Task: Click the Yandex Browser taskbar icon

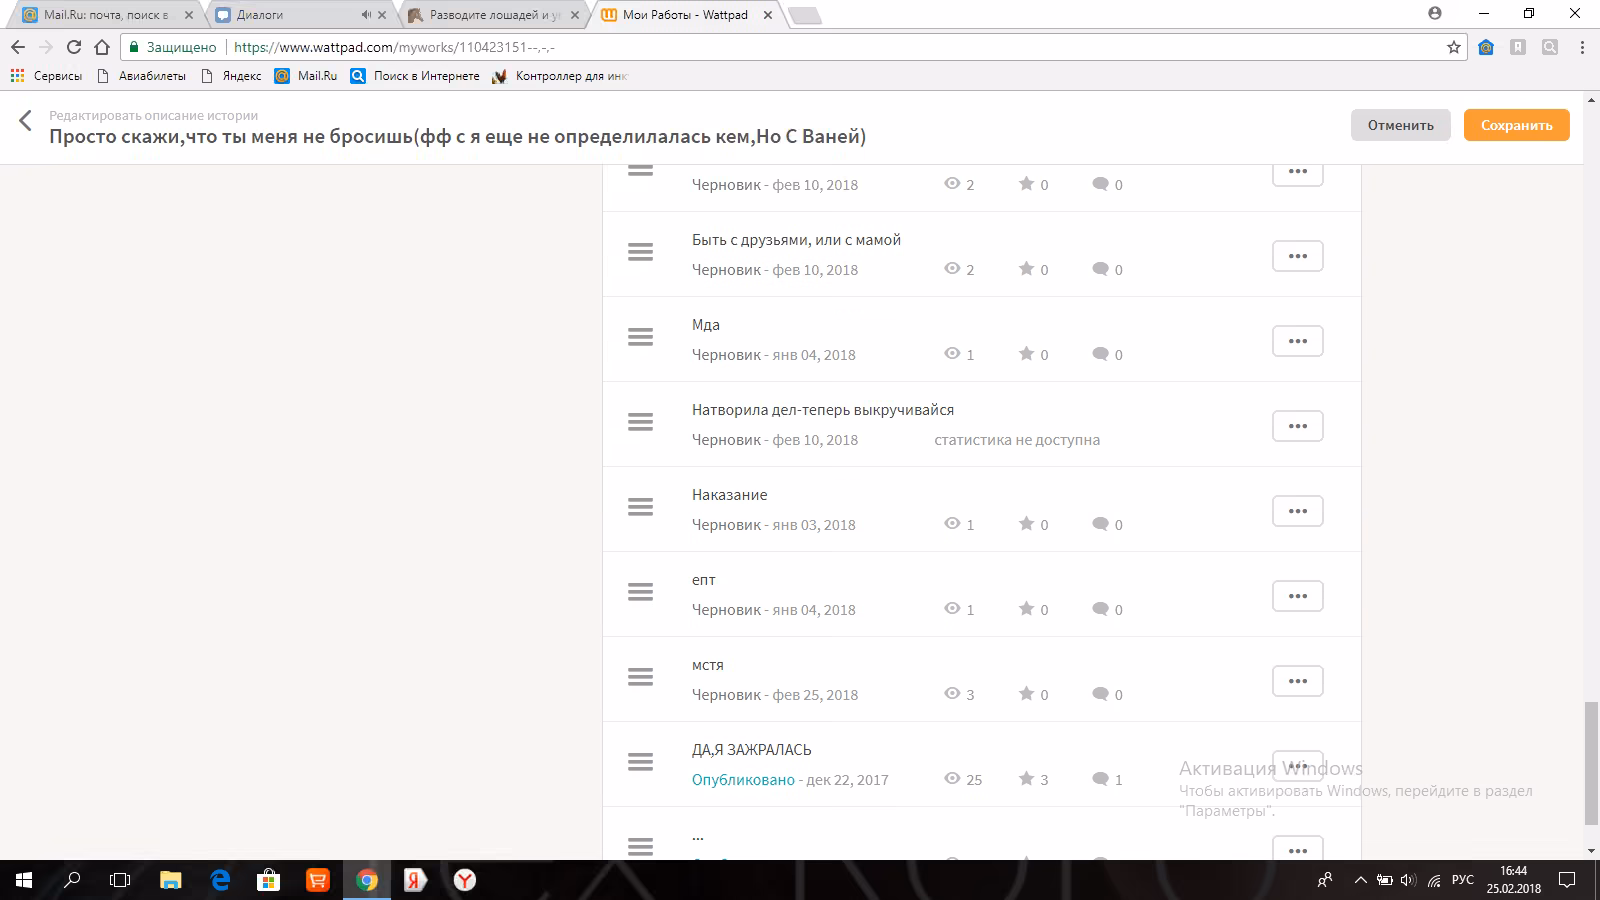Action: (x=464, y=880)
